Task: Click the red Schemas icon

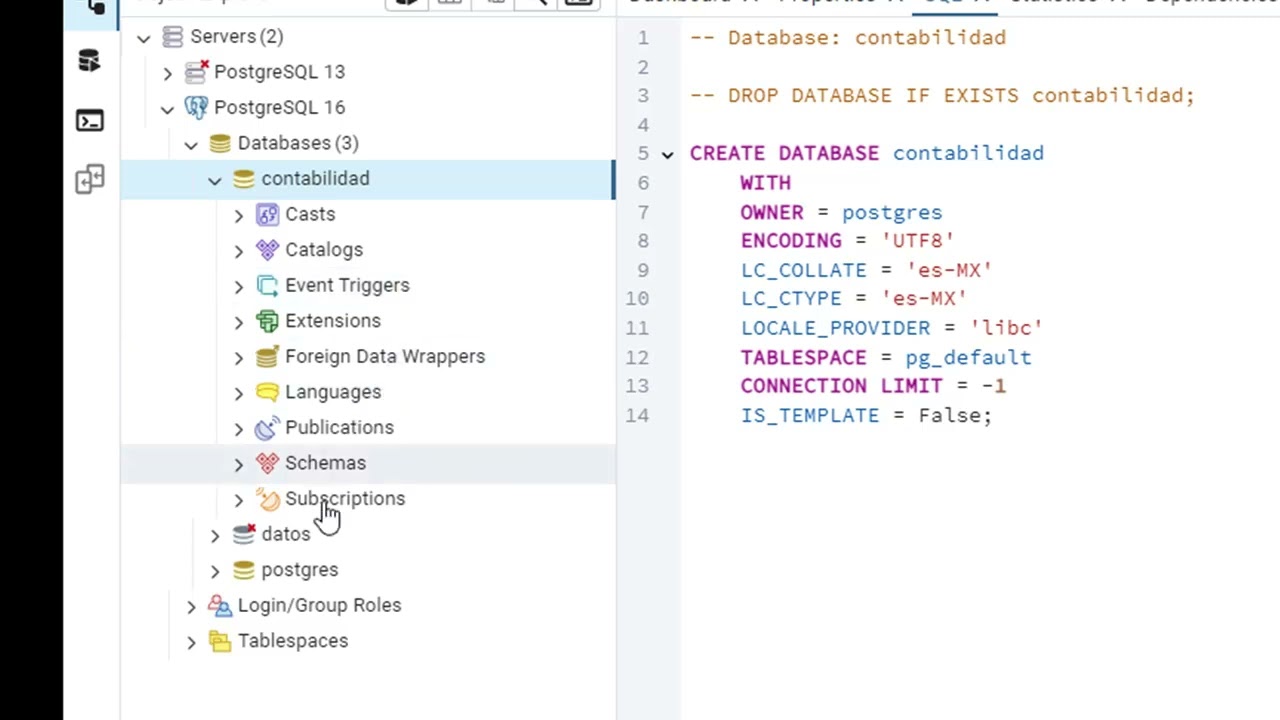Action: tap(267, 463)
